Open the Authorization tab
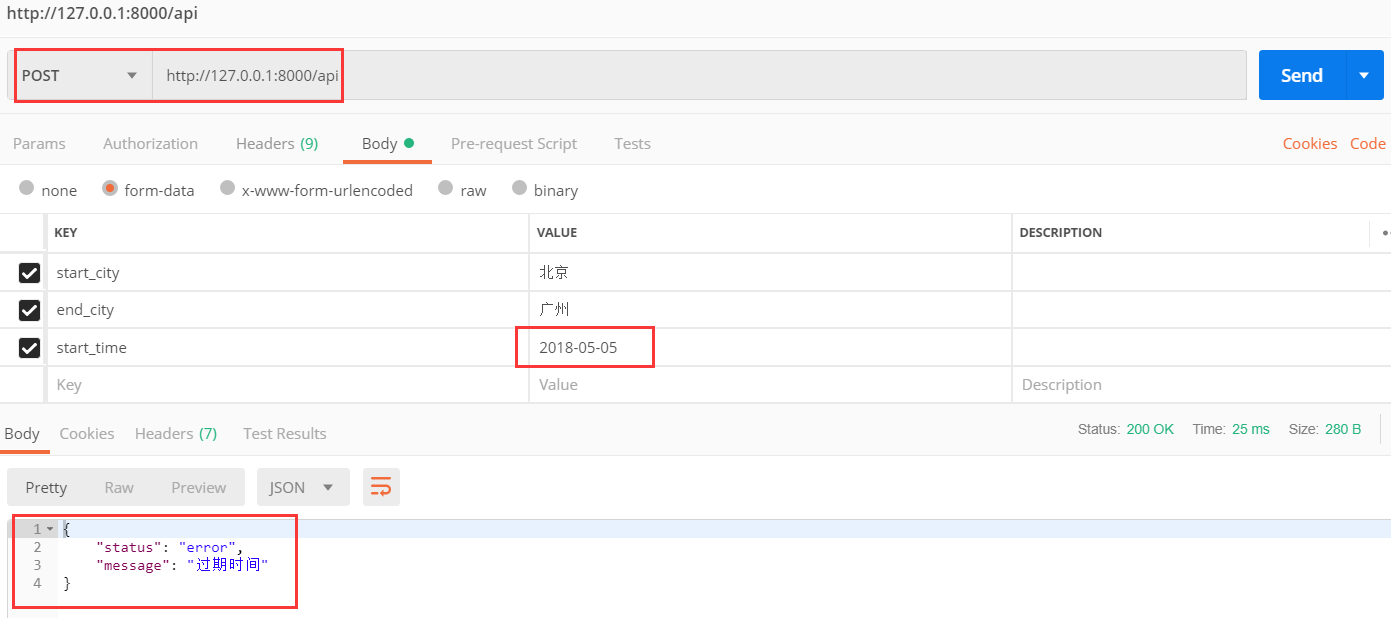1391x618 pixels. 150,143
